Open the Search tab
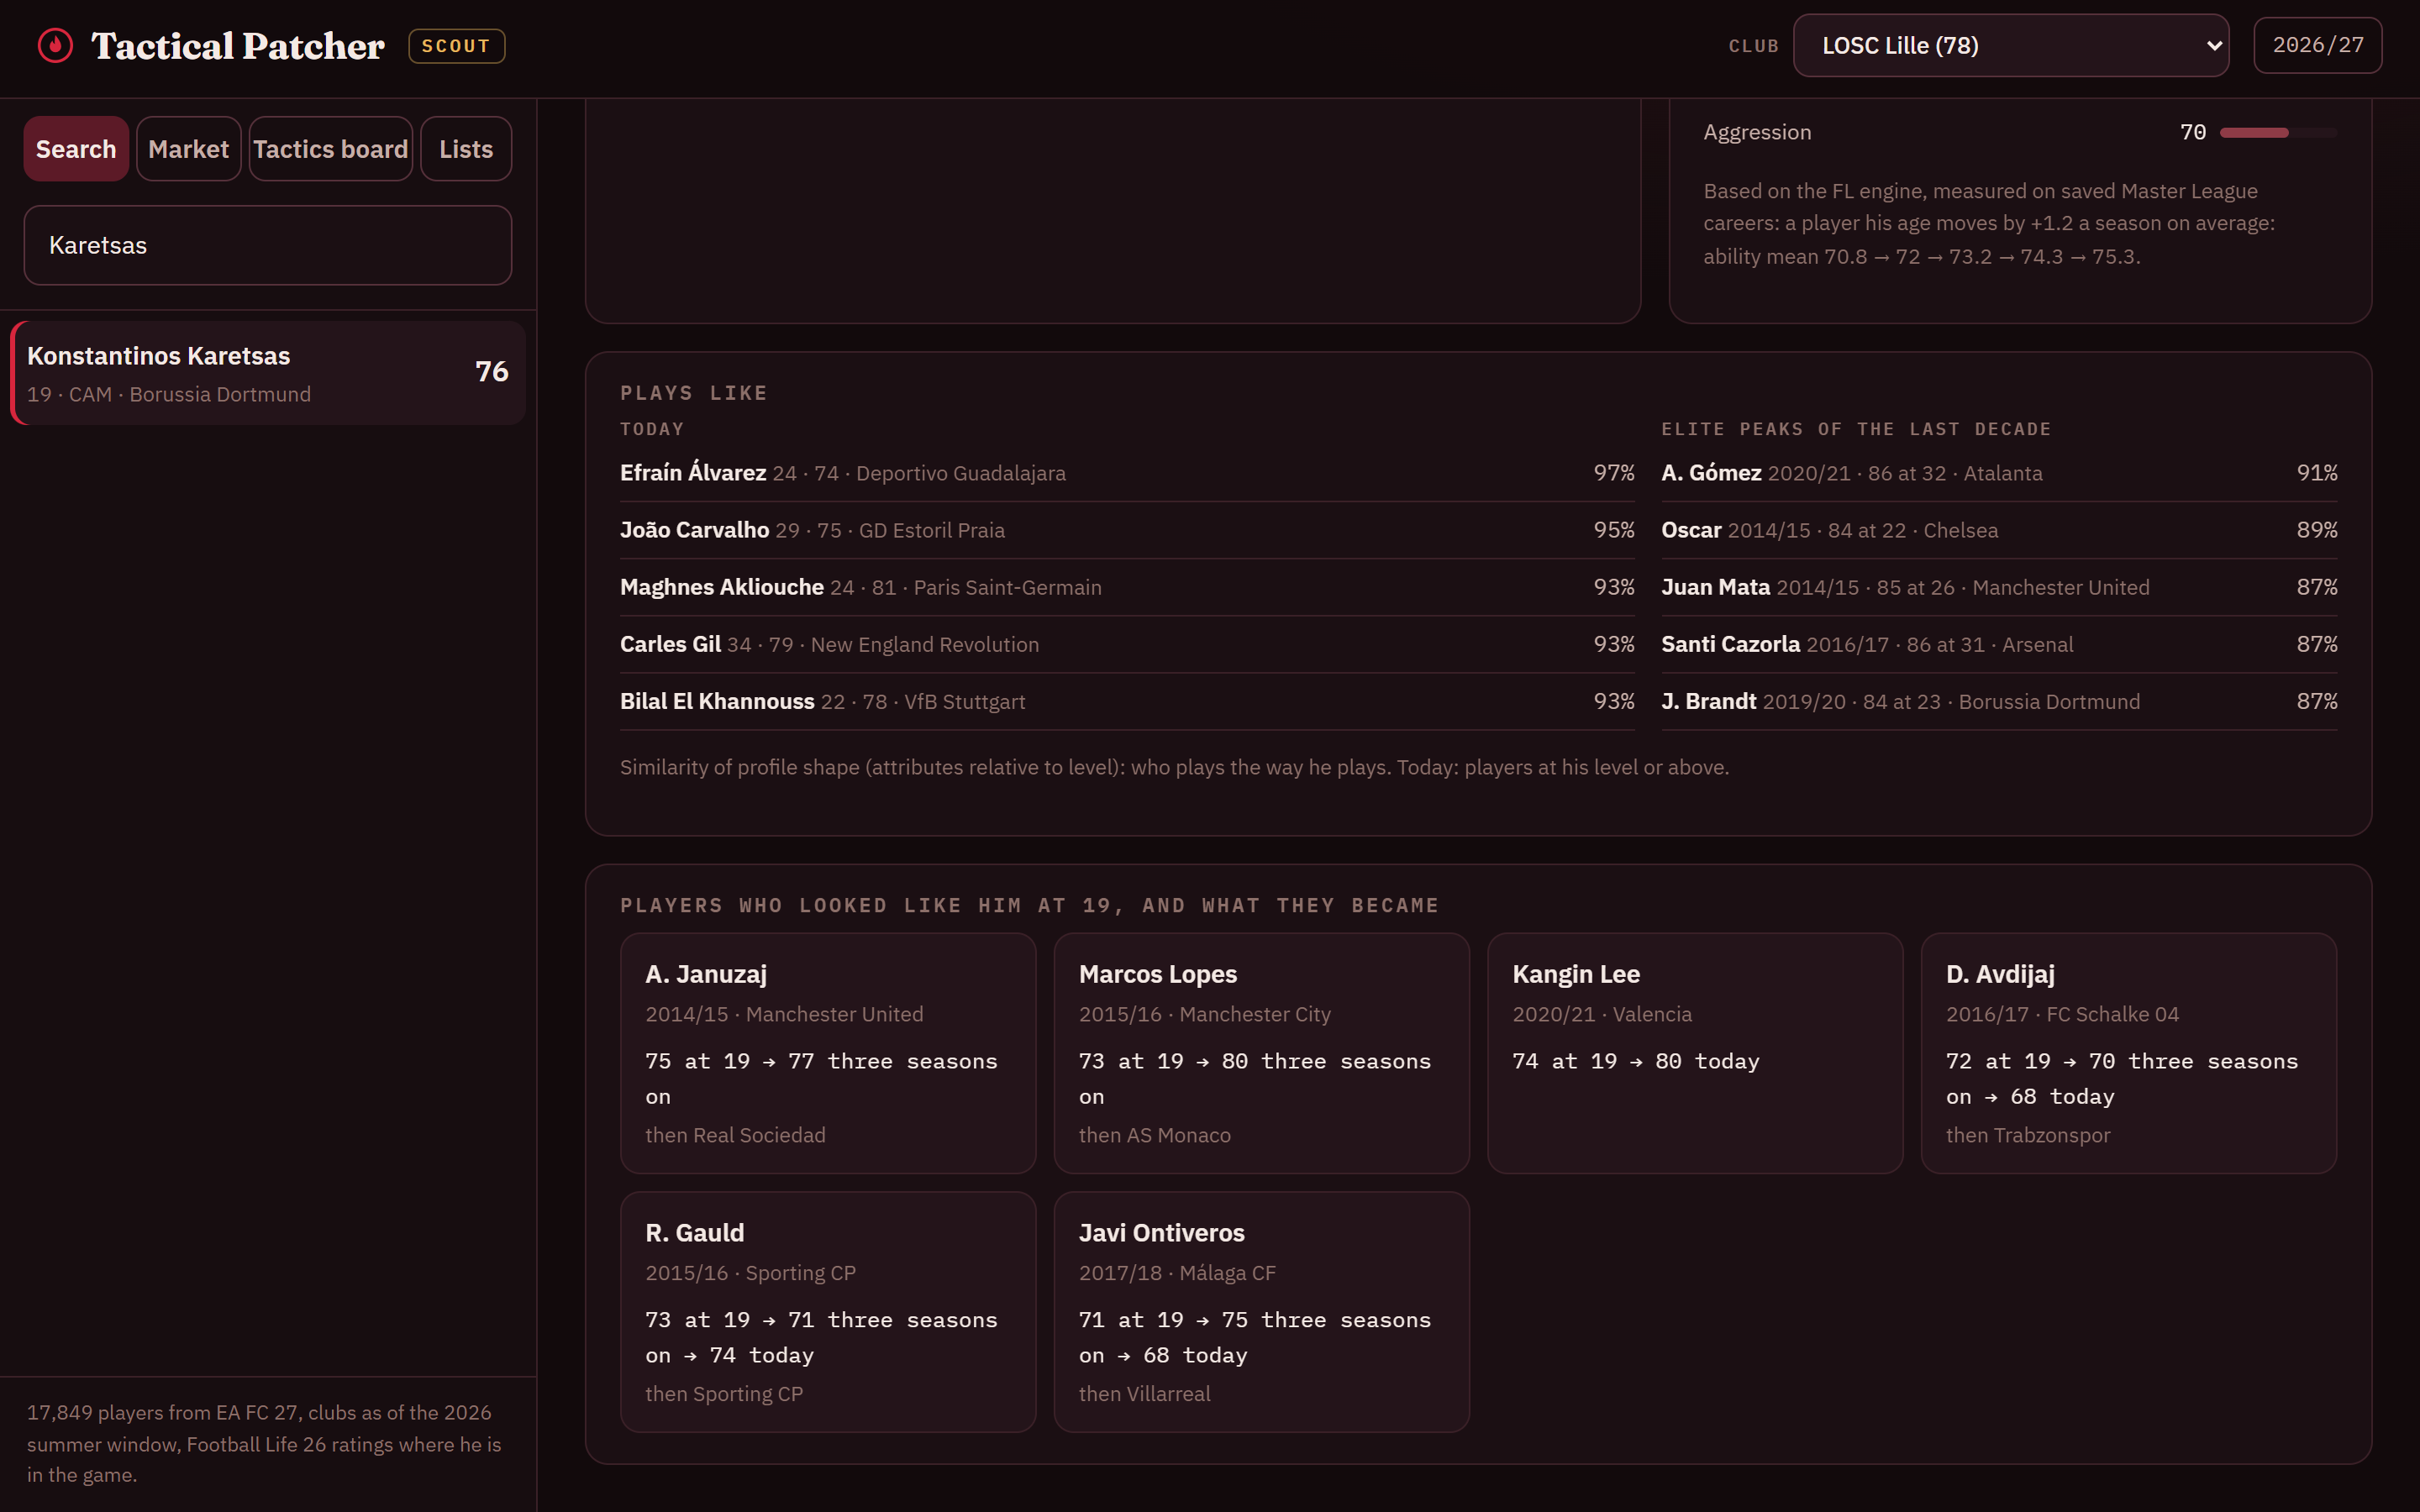This screenshot has width=2420, height=1512. (76, 149)
